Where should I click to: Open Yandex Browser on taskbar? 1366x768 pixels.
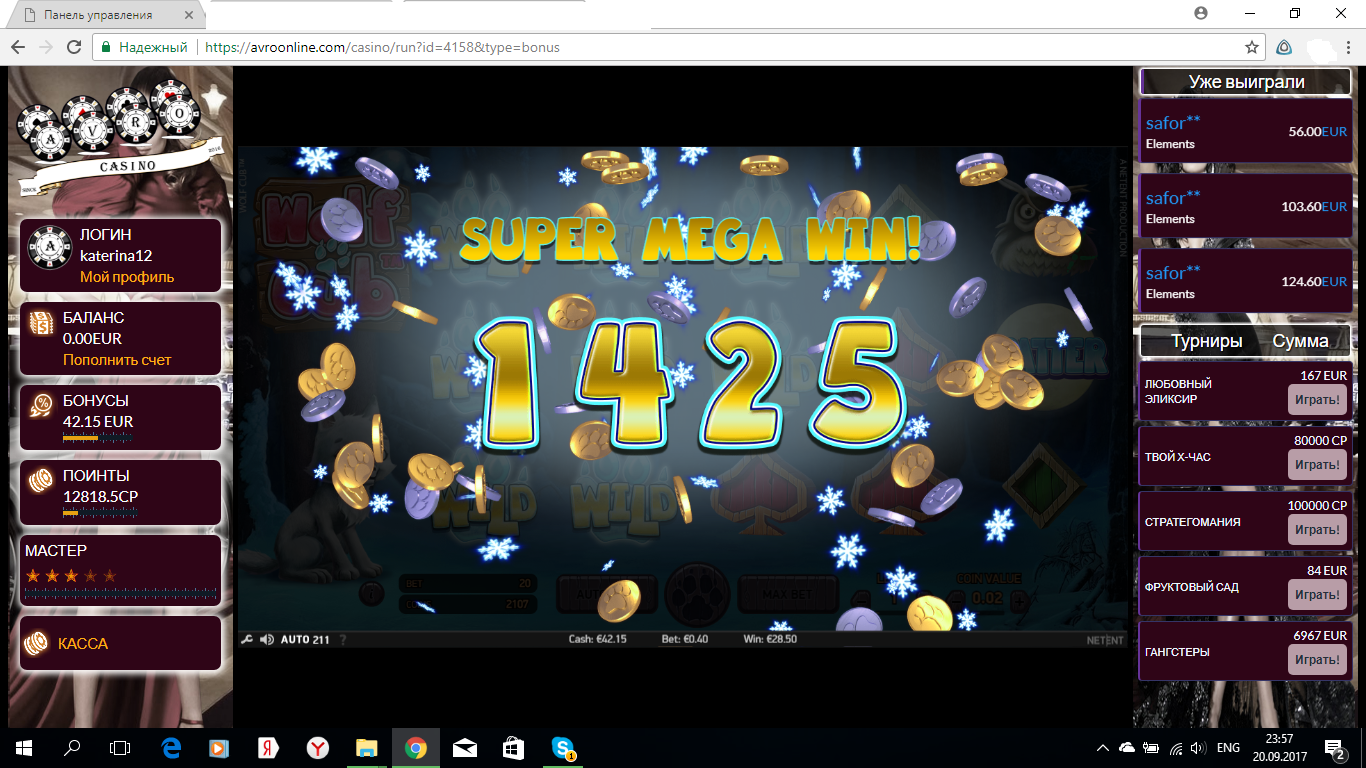(317, 747)
